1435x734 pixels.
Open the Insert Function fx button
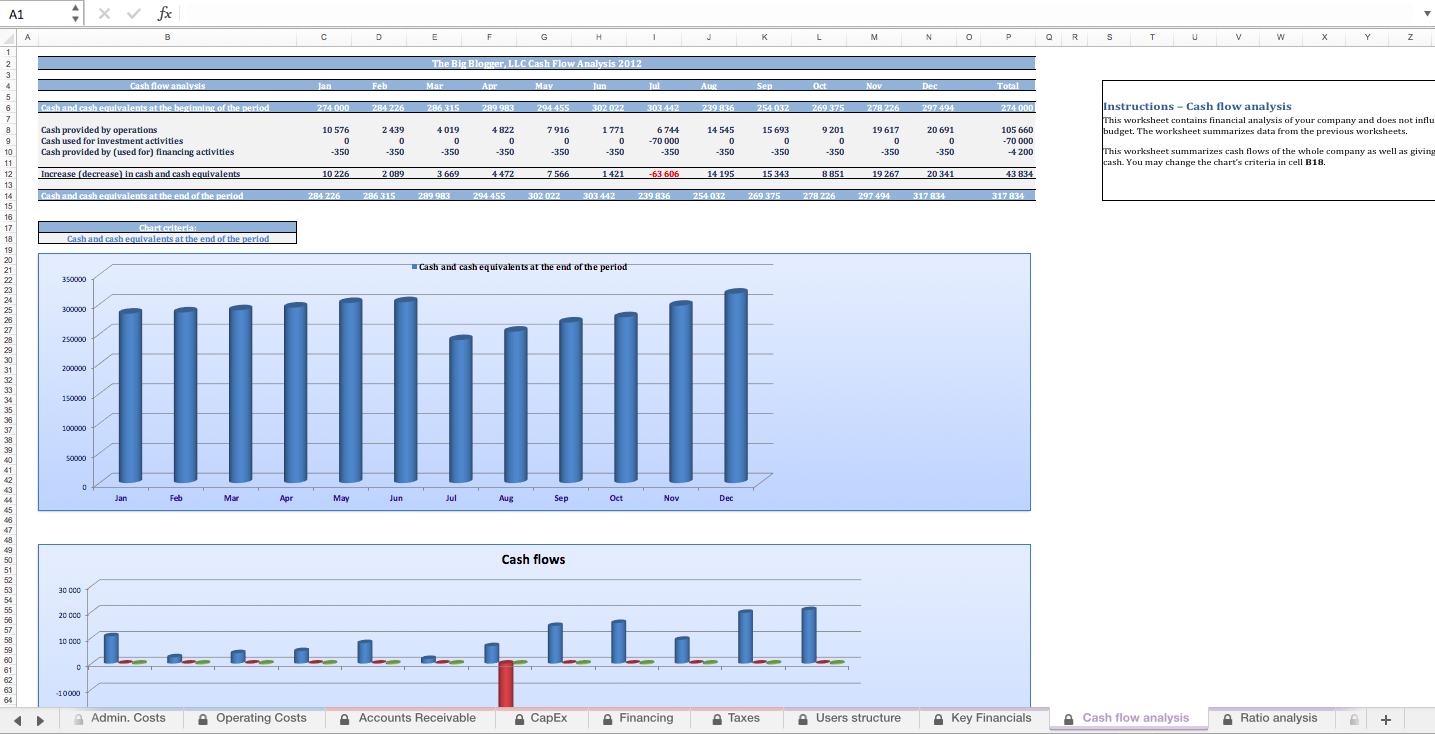tap(165, 14)
